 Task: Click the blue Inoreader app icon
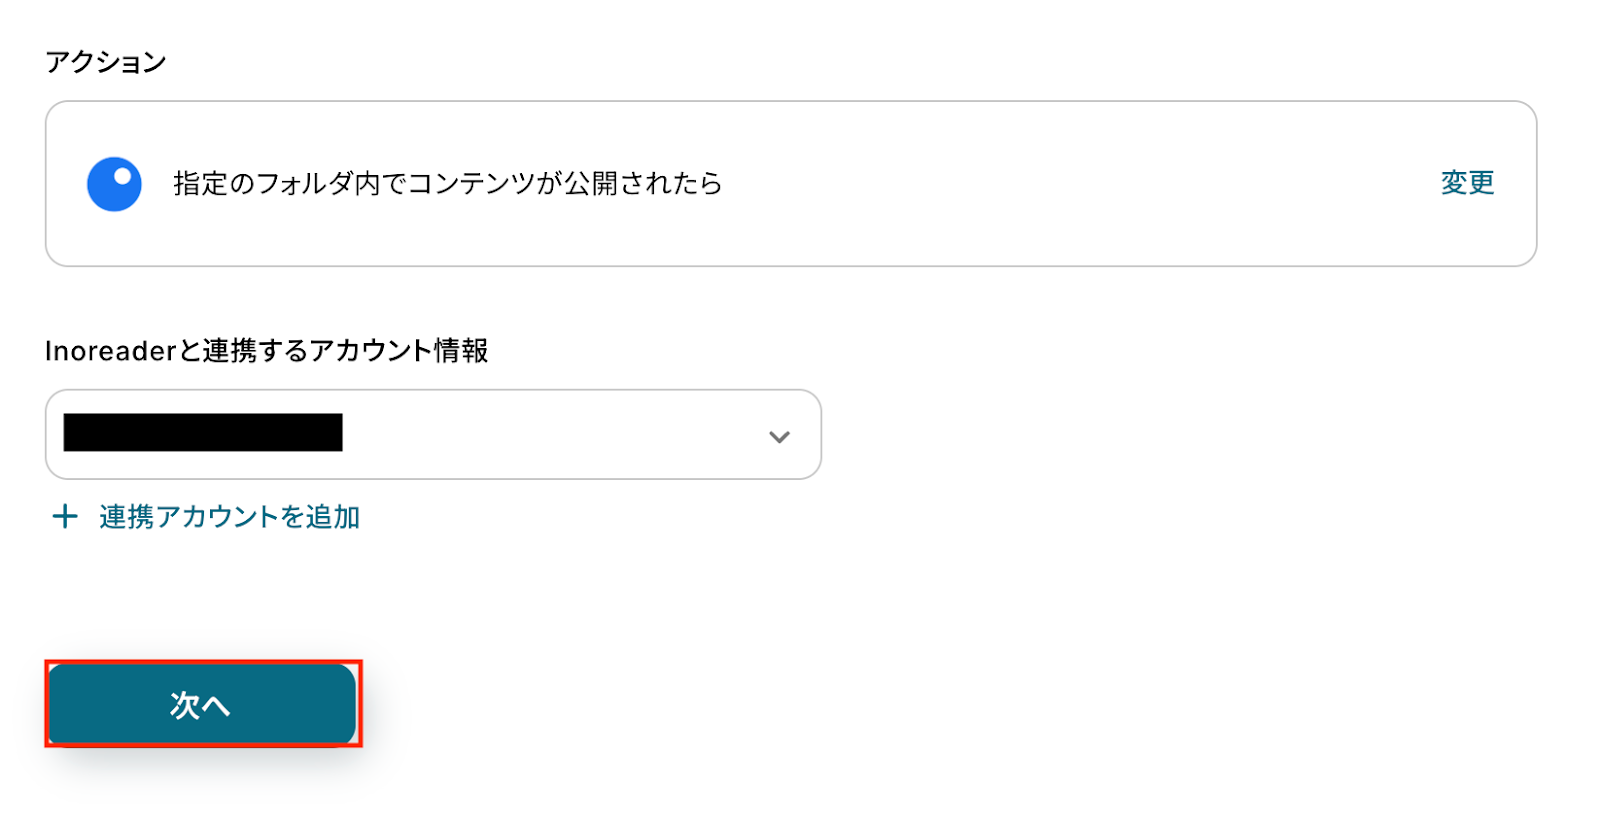[114, 184]
